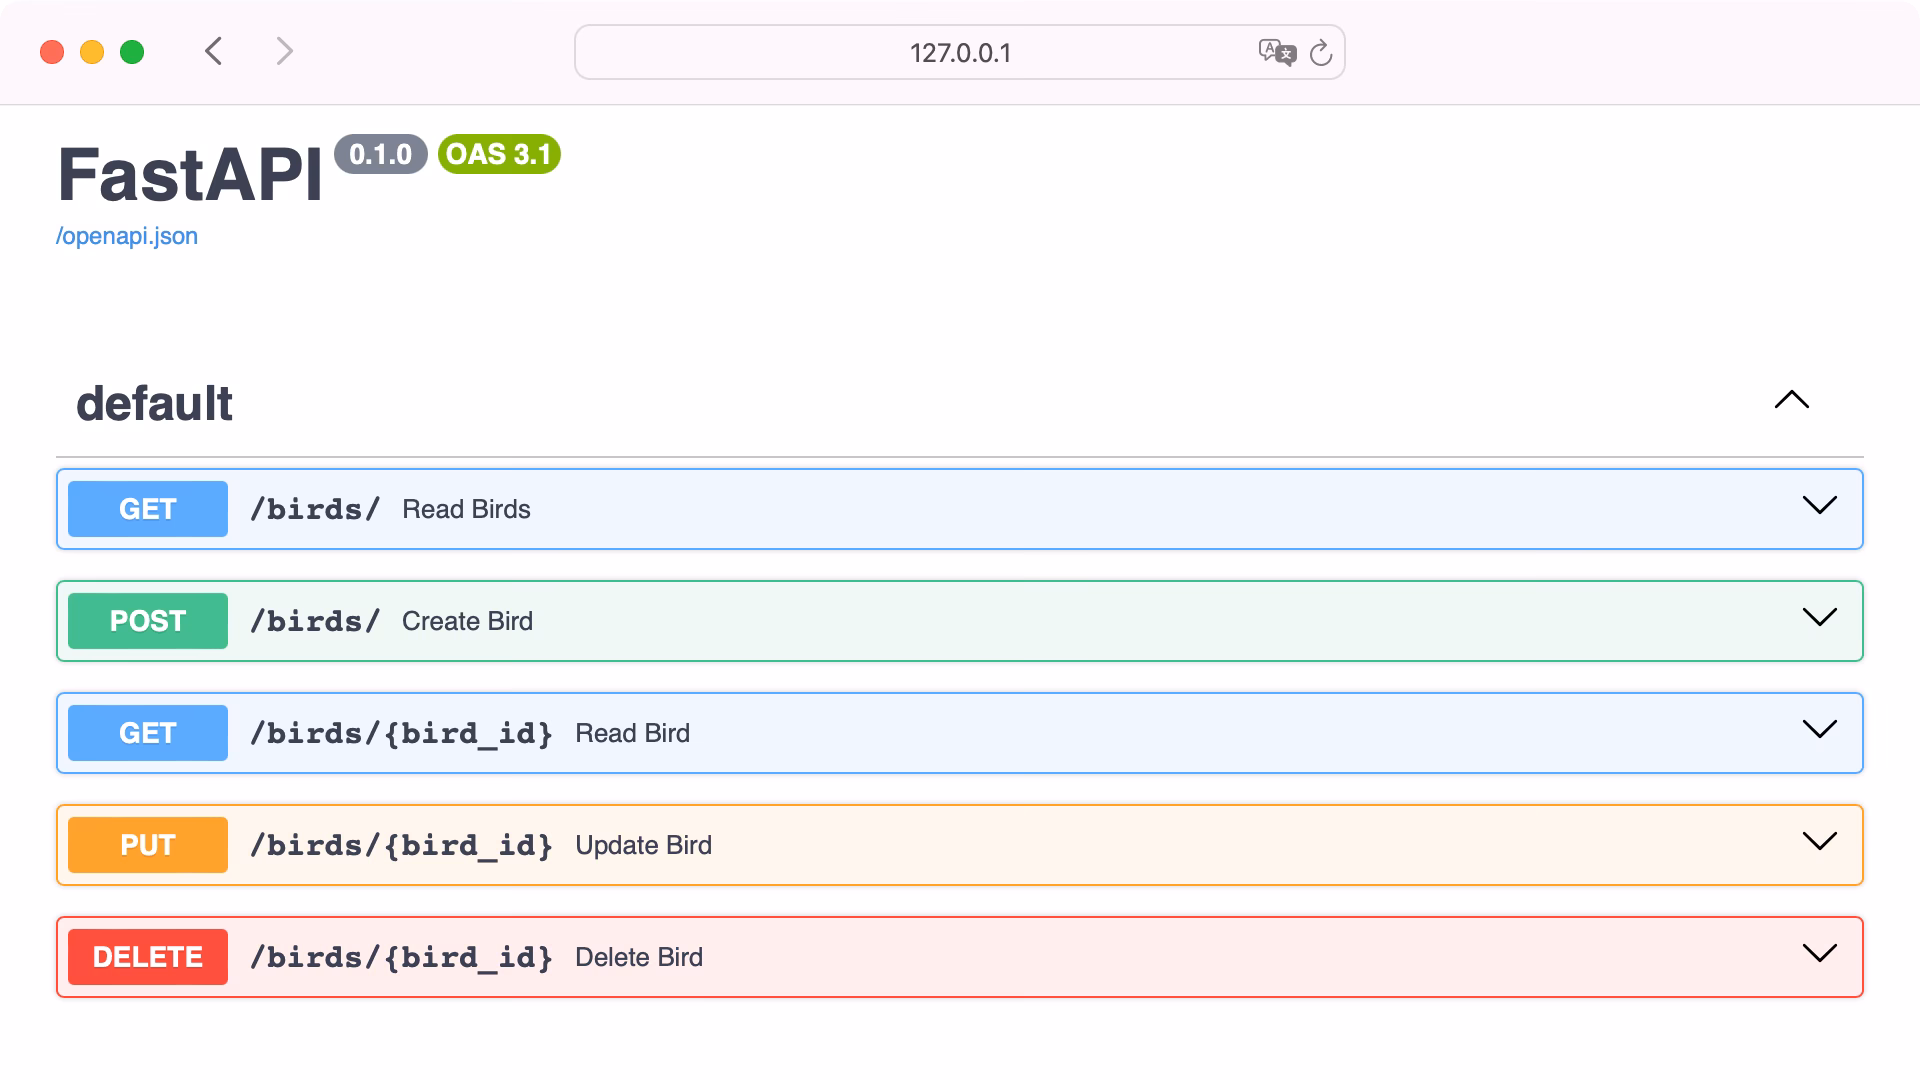Click the 0.1.0 version badge
The image size is (1920, 1080).
pyautogui.click(x=381, y=154)
